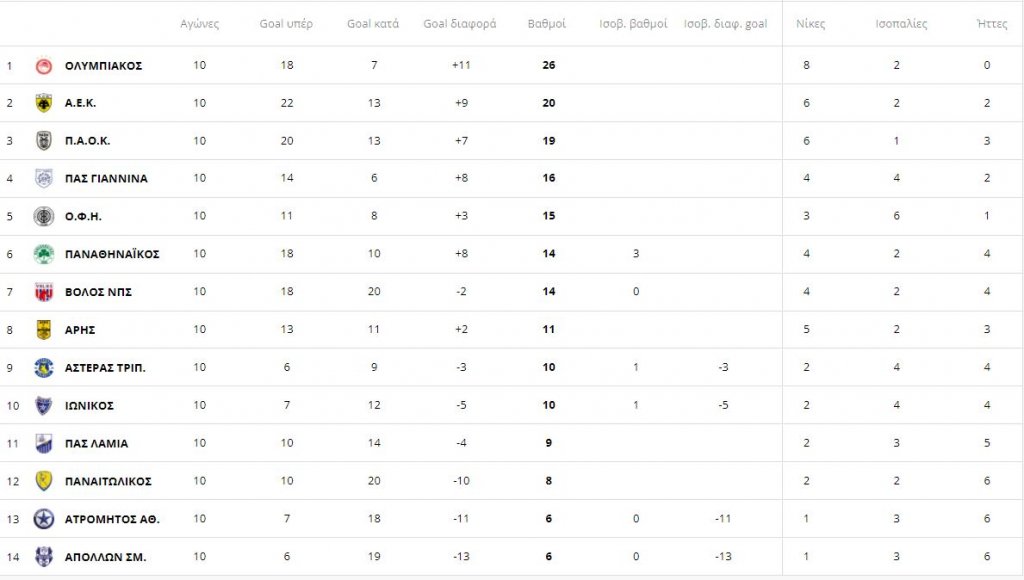Click the Ολυμπιακός team crest icon
The image size is (1024, 580).
pyautogui.click(x=44, y=65)
